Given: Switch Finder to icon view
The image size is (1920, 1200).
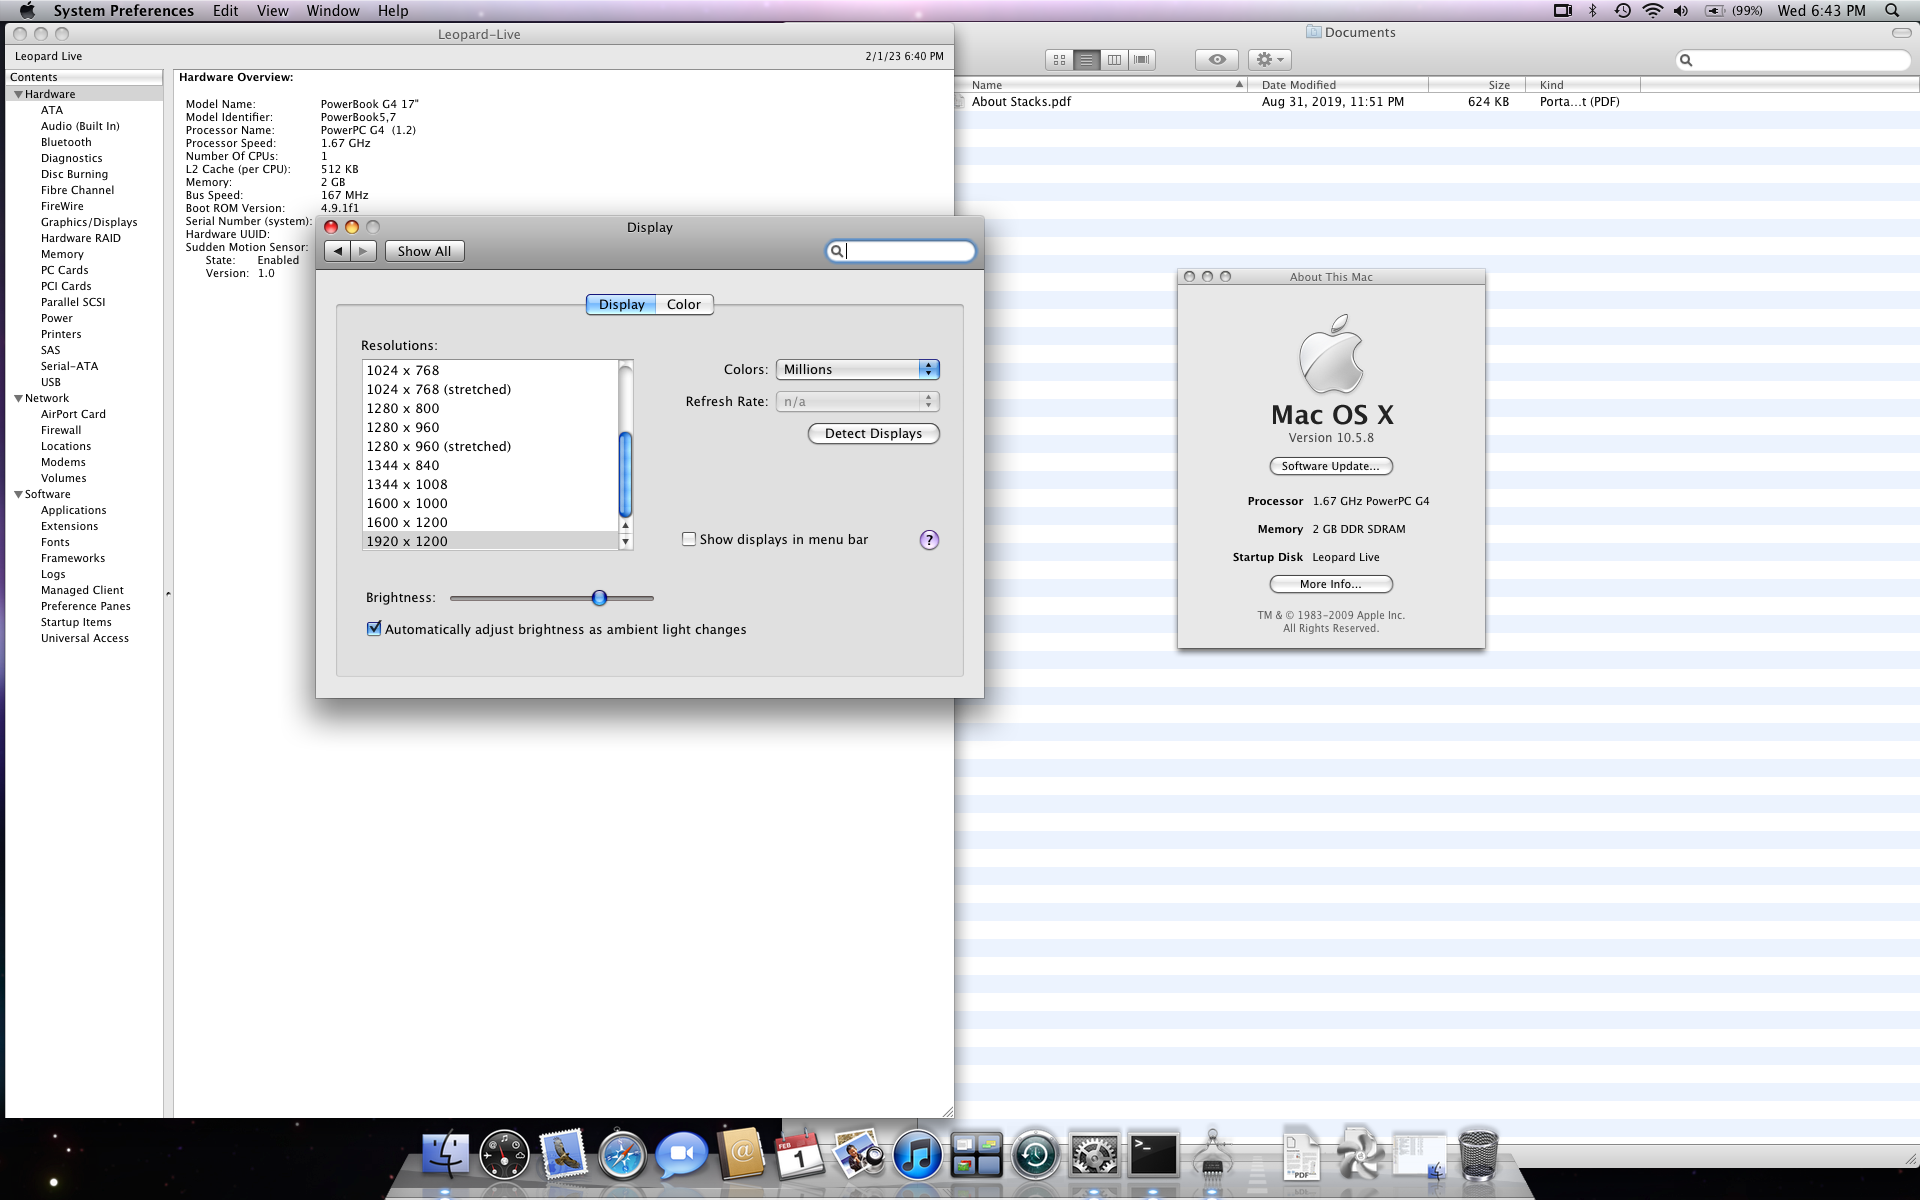Looking at the screenshot, I should tap(1059, 60).
